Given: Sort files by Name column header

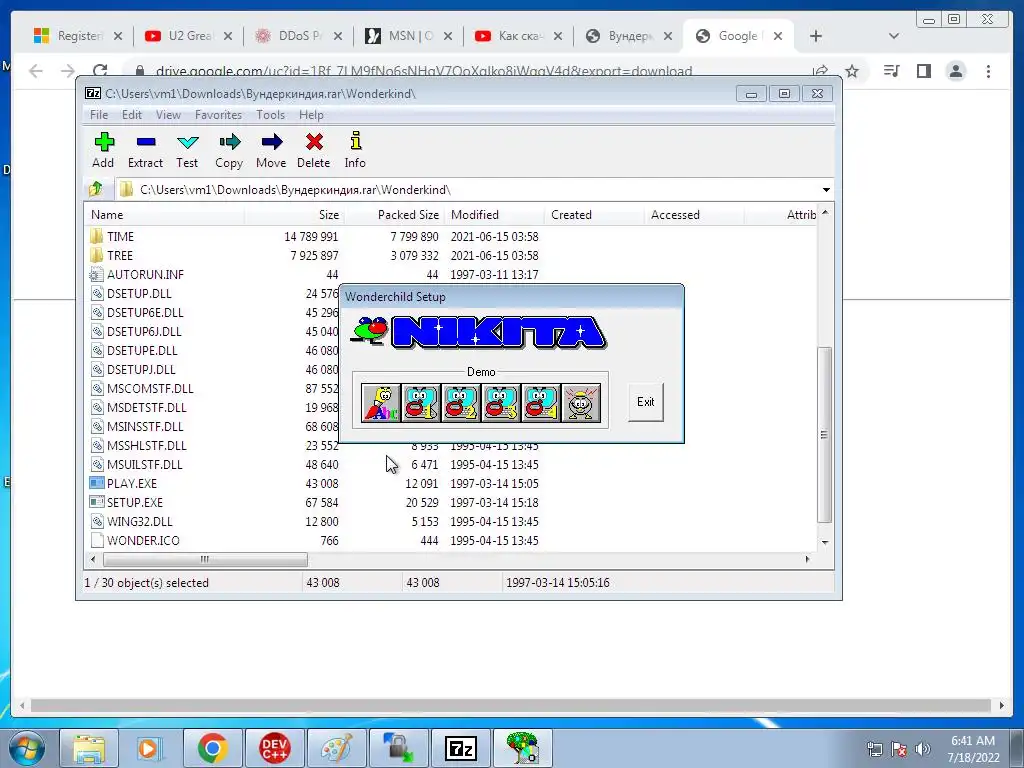Looking at the screenshot, I should tap(165, 215).
